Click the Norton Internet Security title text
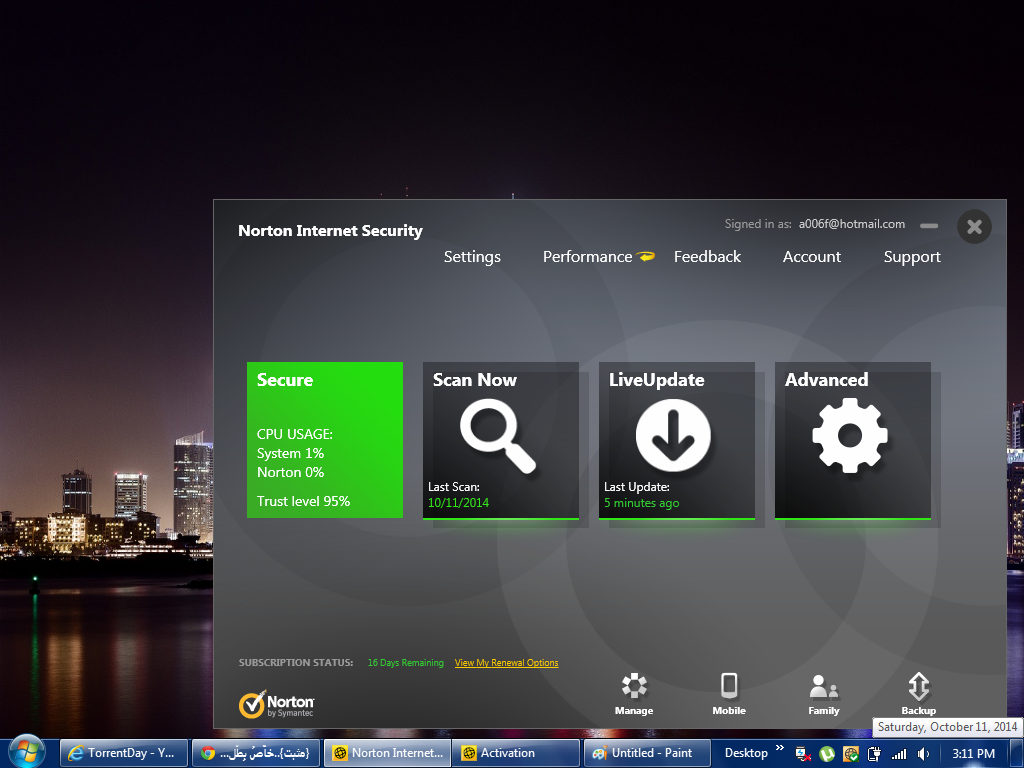1024x768 pixels. pos(330,231)
